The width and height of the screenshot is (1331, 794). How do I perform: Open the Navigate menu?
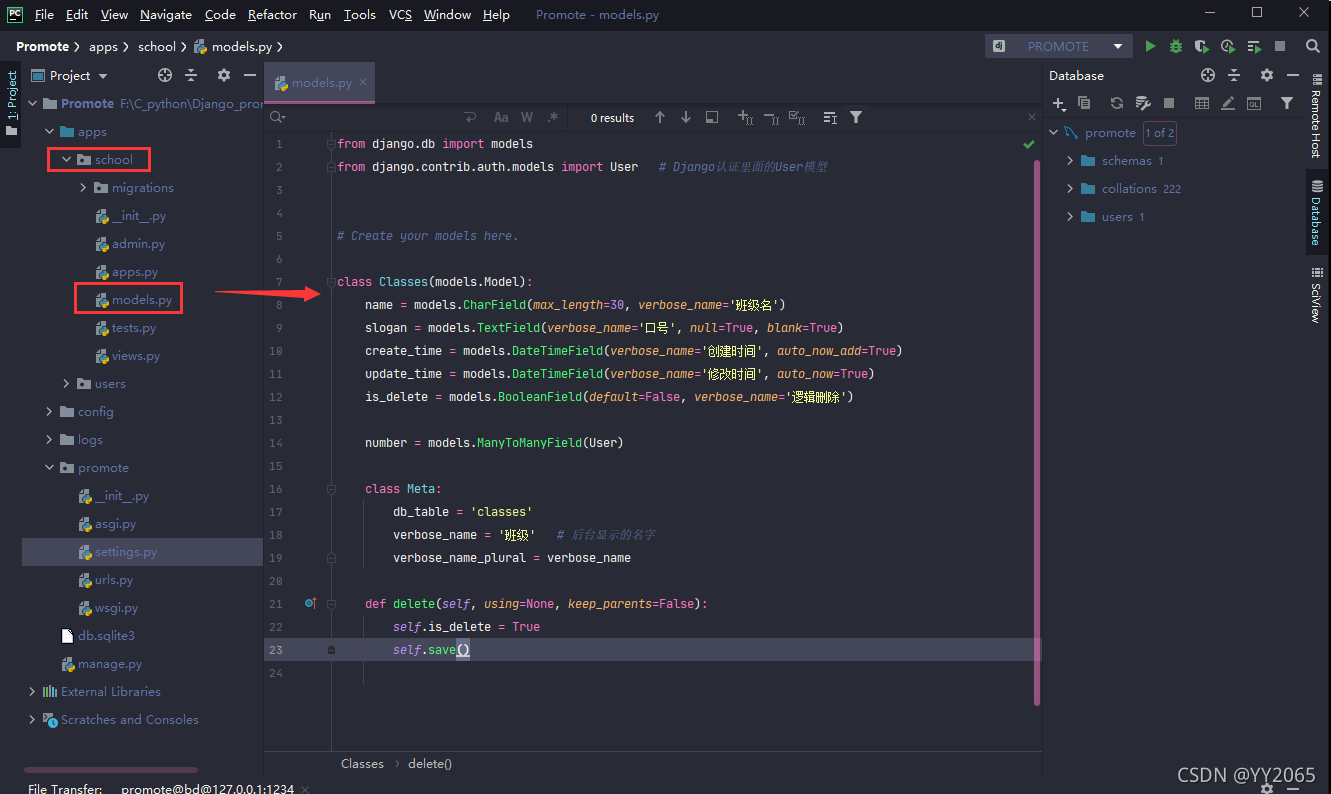pyautogui.click(x=166, y=14)
